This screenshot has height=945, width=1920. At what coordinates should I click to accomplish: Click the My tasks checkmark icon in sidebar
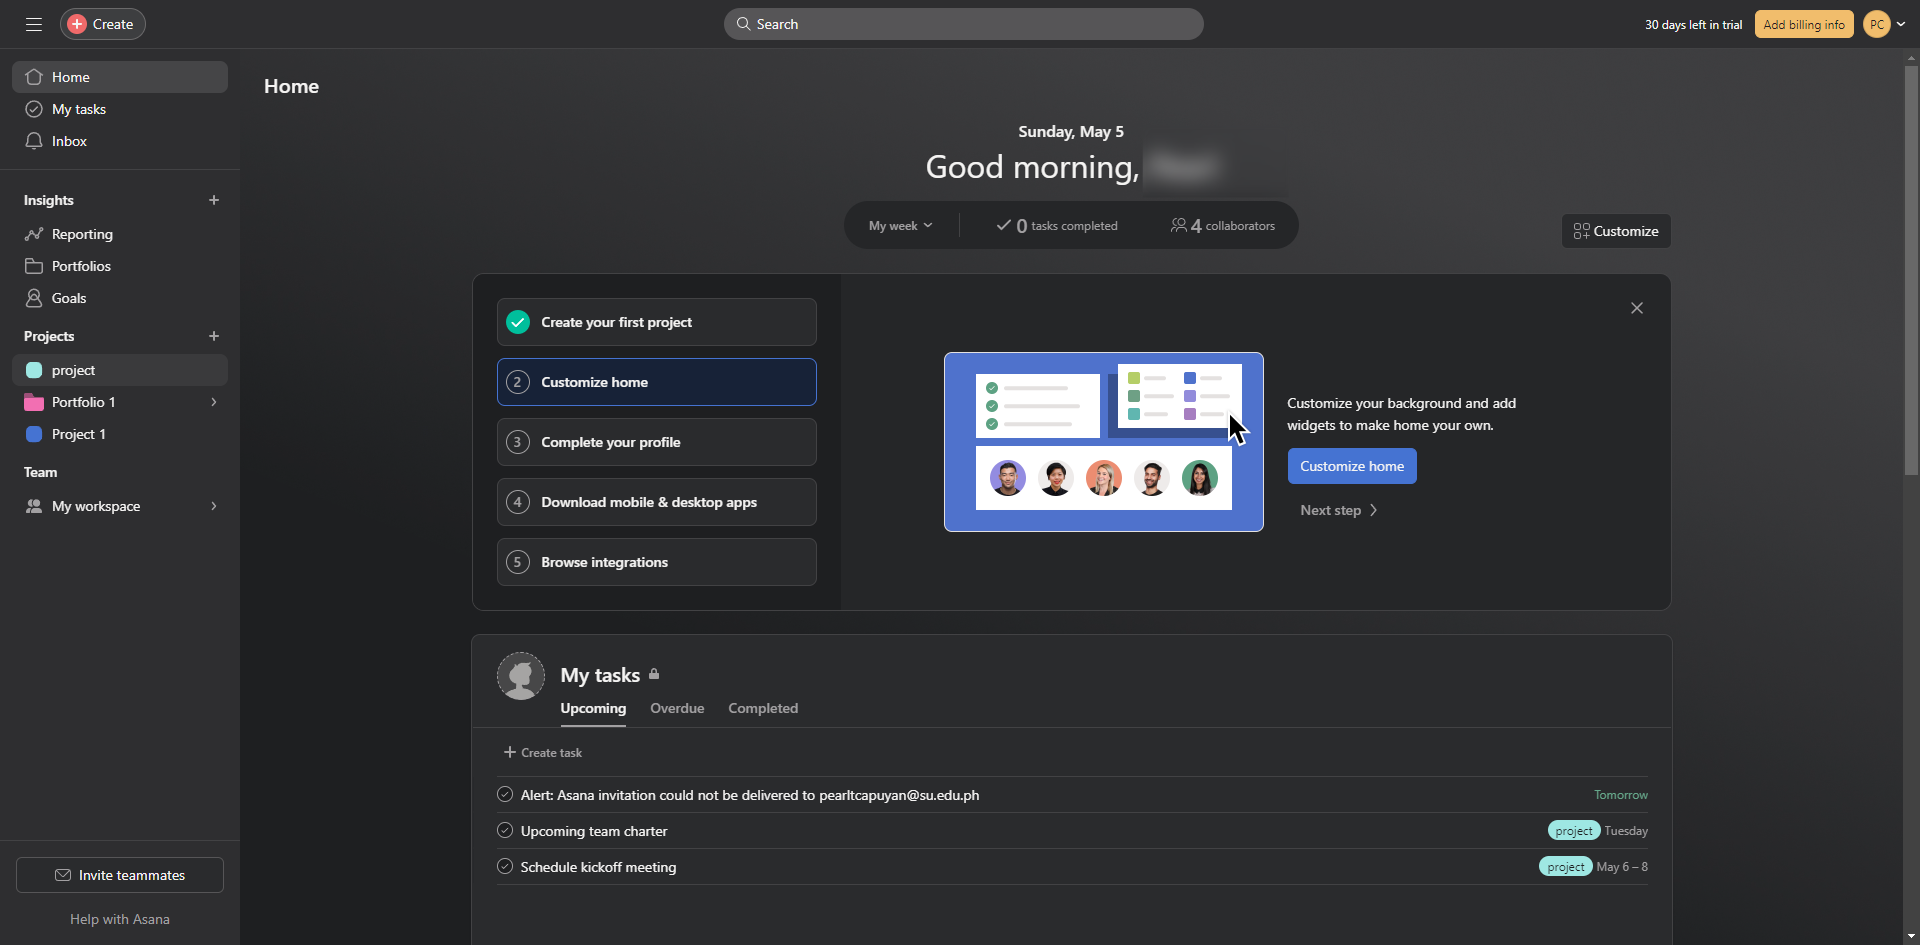click(34, 109)
